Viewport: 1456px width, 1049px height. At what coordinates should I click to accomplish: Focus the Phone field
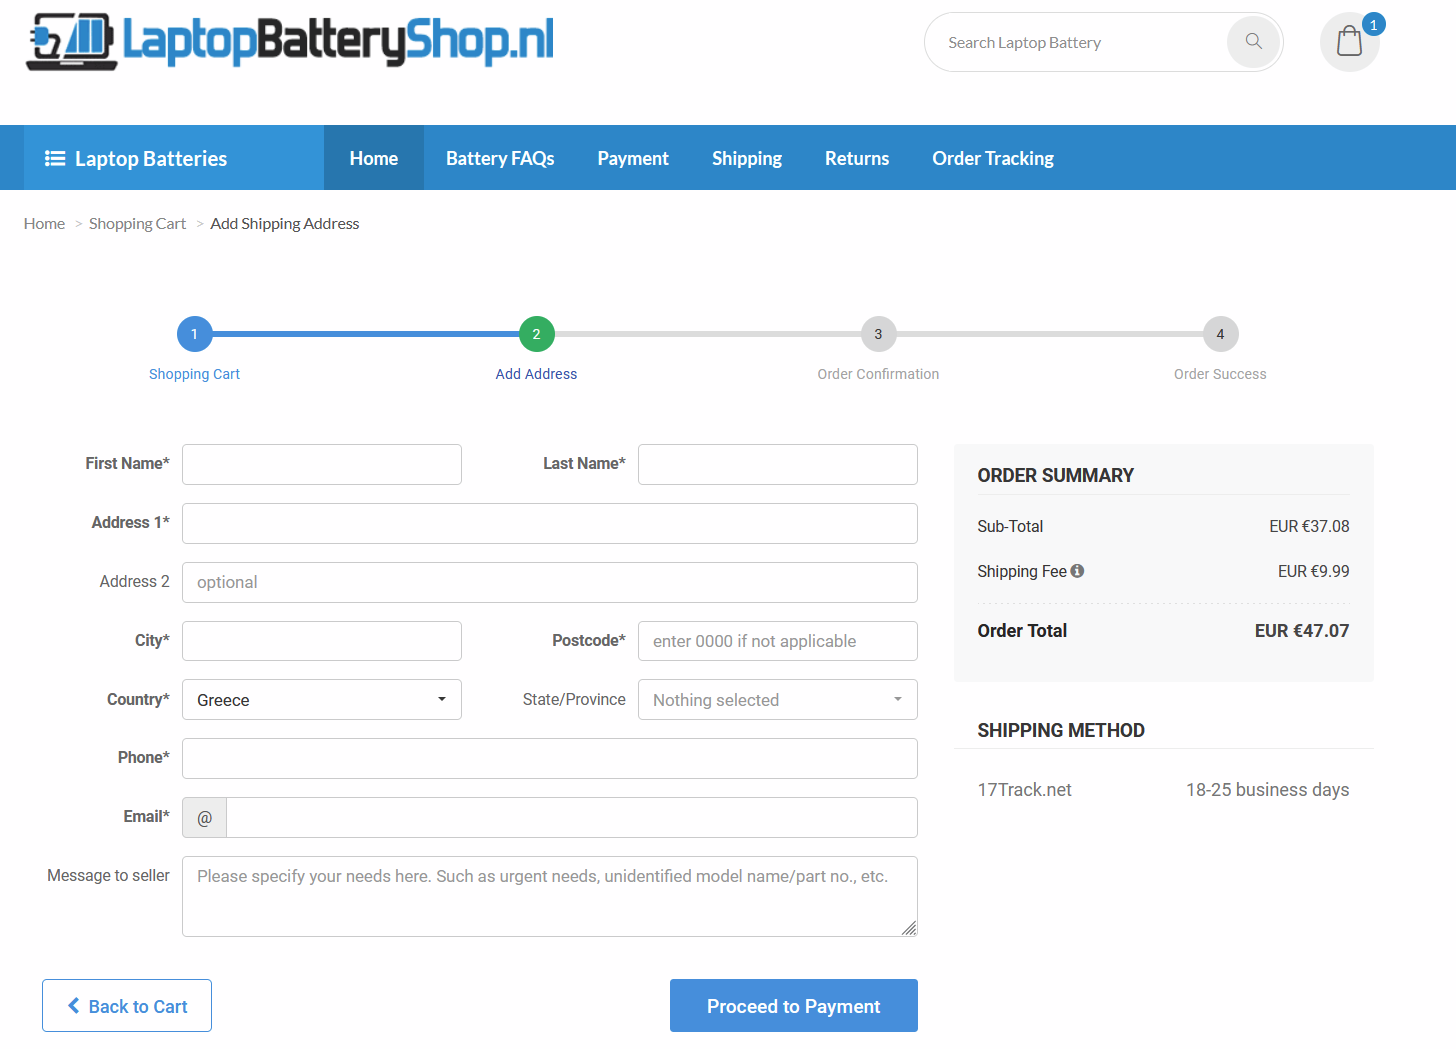tap(550, 758)
